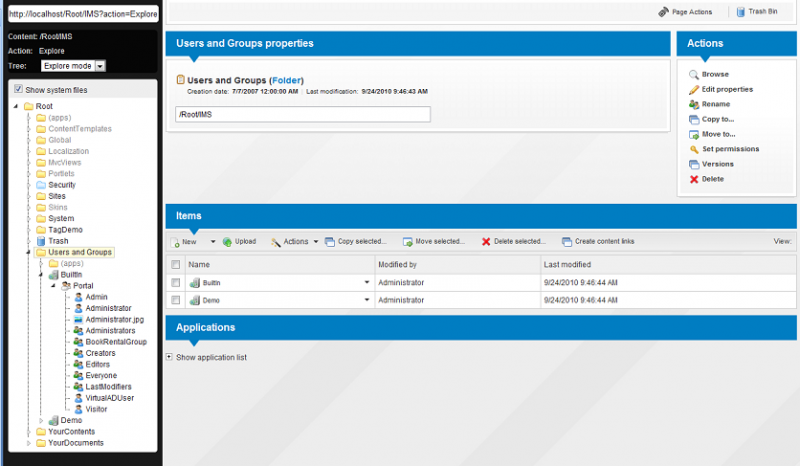800x466 pixels.
Task: Click the Move selected icon
Action: (408, 242)
